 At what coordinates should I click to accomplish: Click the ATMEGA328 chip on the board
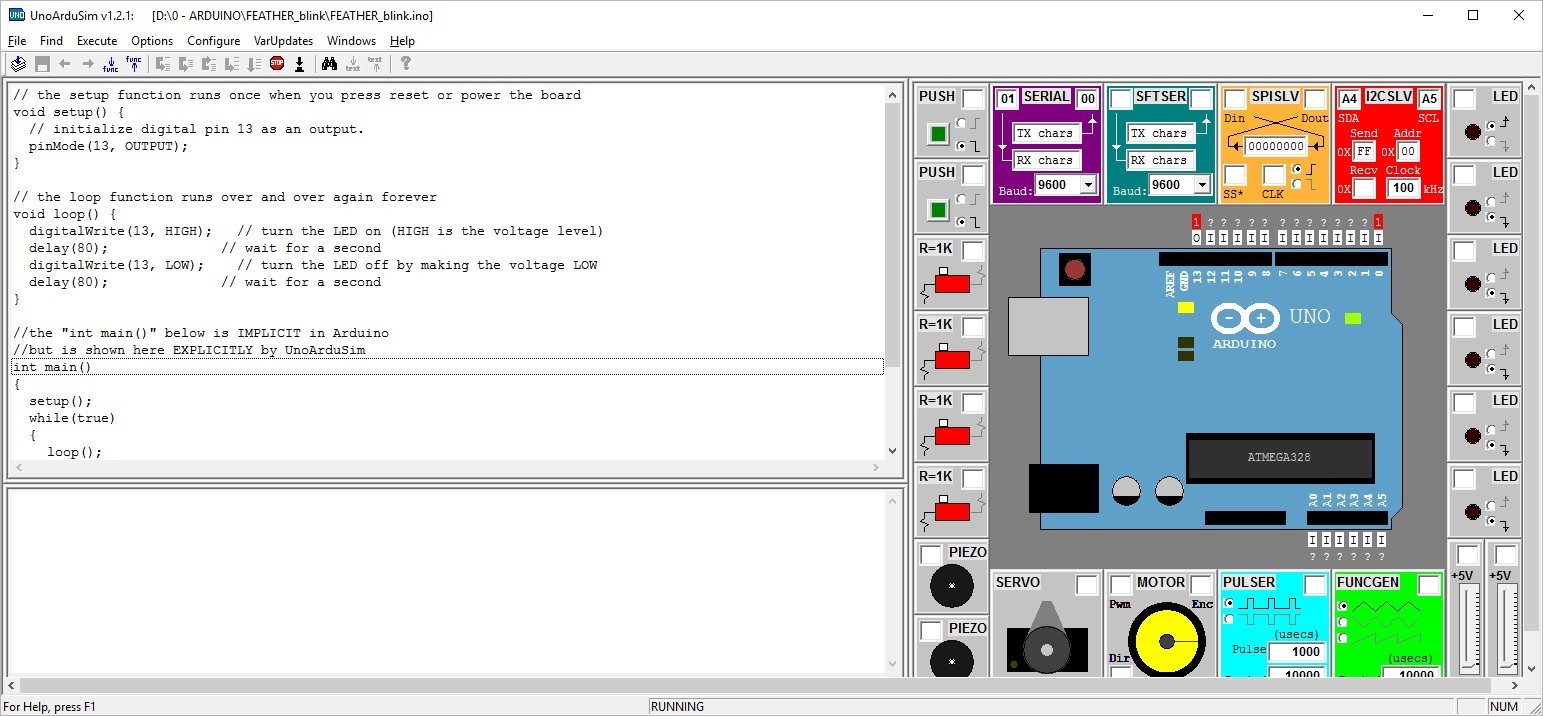click(1278, 458)
